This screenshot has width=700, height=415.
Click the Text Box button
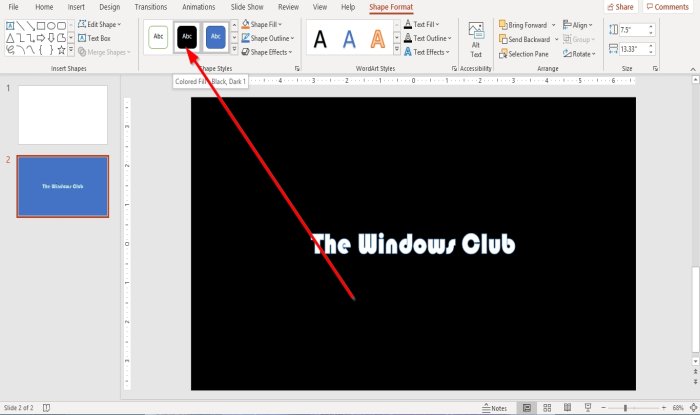coord(94,38)
